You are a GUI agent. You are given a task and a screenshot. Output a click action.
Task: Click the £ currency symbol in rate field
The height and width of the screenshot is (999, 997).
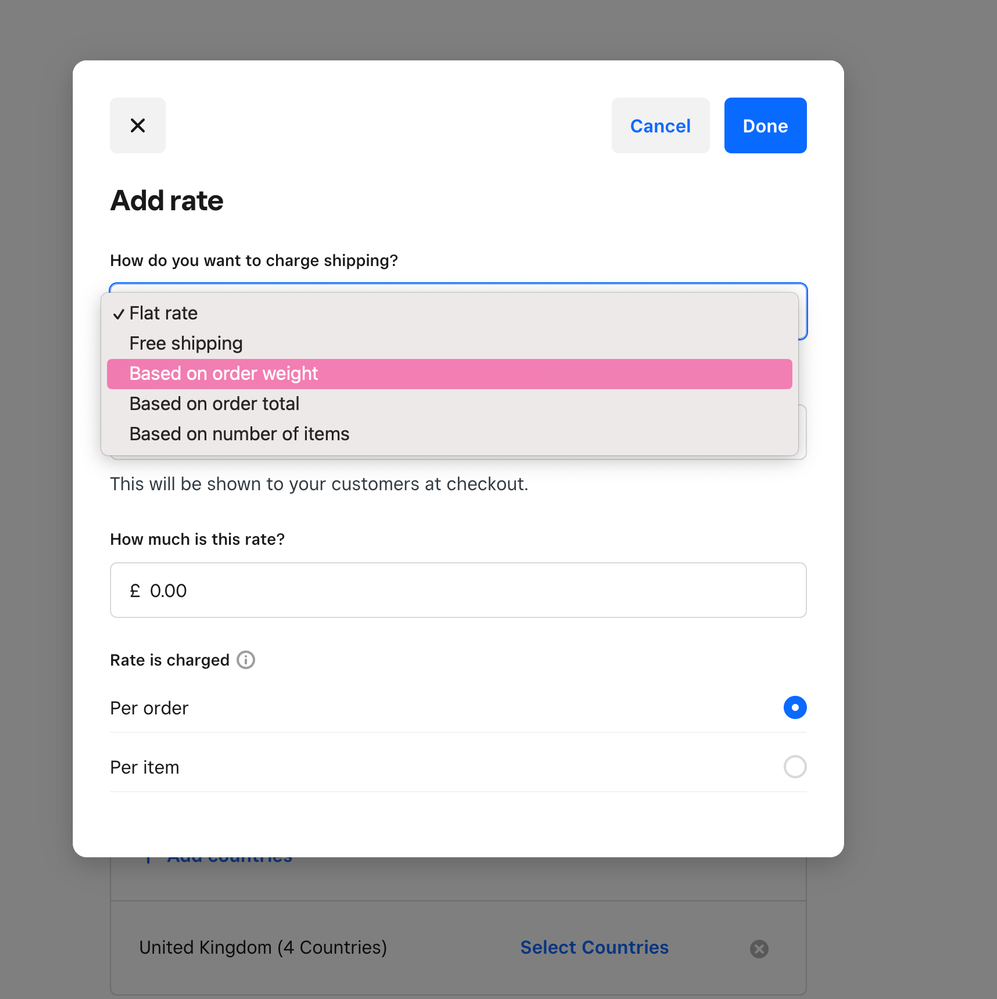click(135, 591)
